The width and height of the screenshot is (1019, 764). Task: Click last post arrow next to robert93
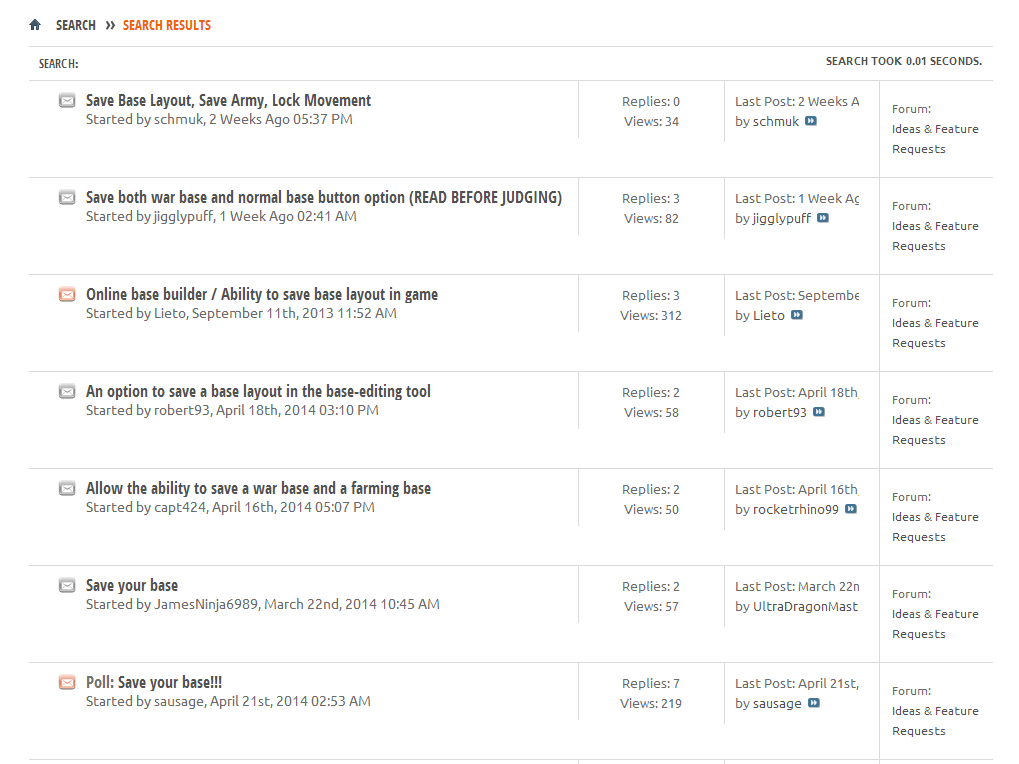(819, 412)
